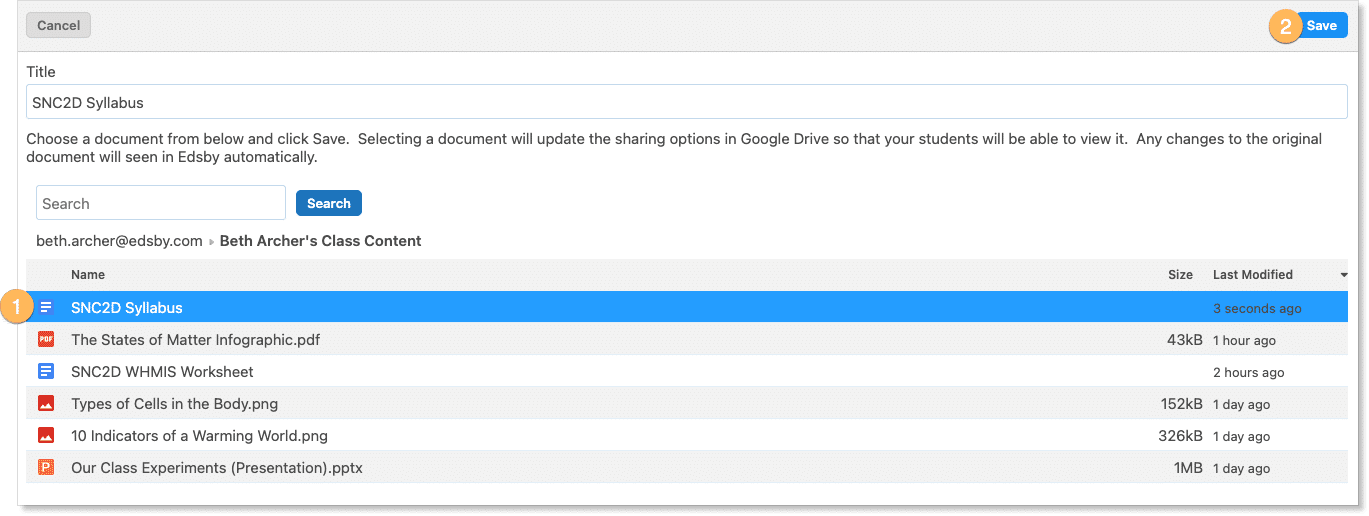
Task: Click the Google Doc icon beside SNC2D Syllabus
Action: click(46, 308)
